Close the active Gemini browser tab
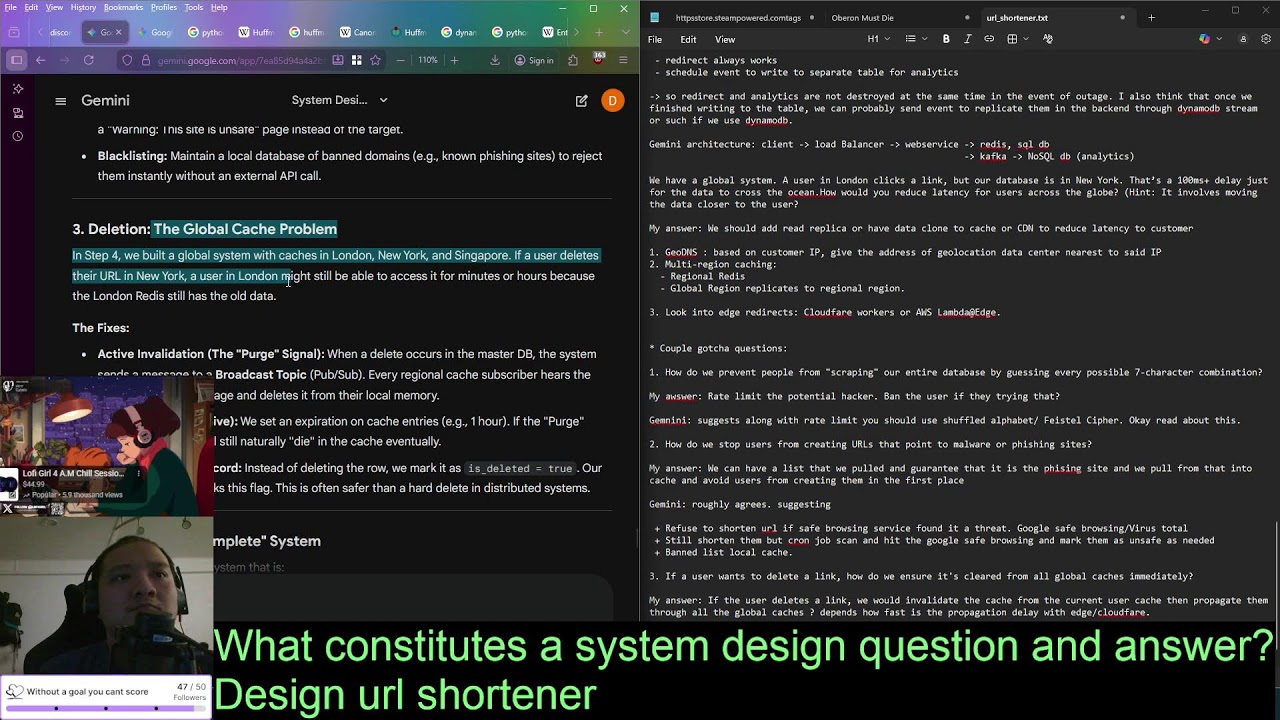1280x720 pixels. click(x=118, y=32)
